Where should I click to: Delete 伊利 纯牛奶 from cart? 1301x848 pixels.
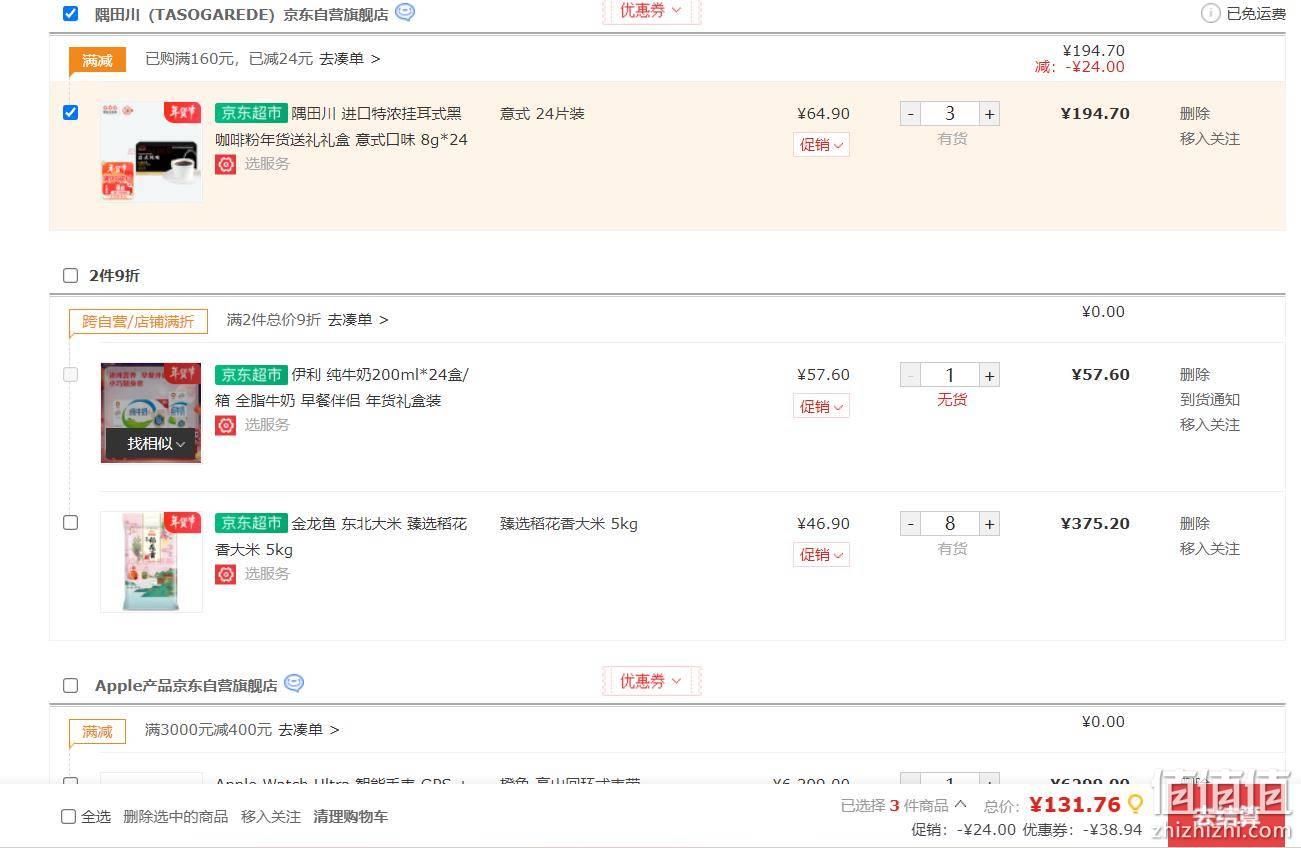pos(1195,375)
